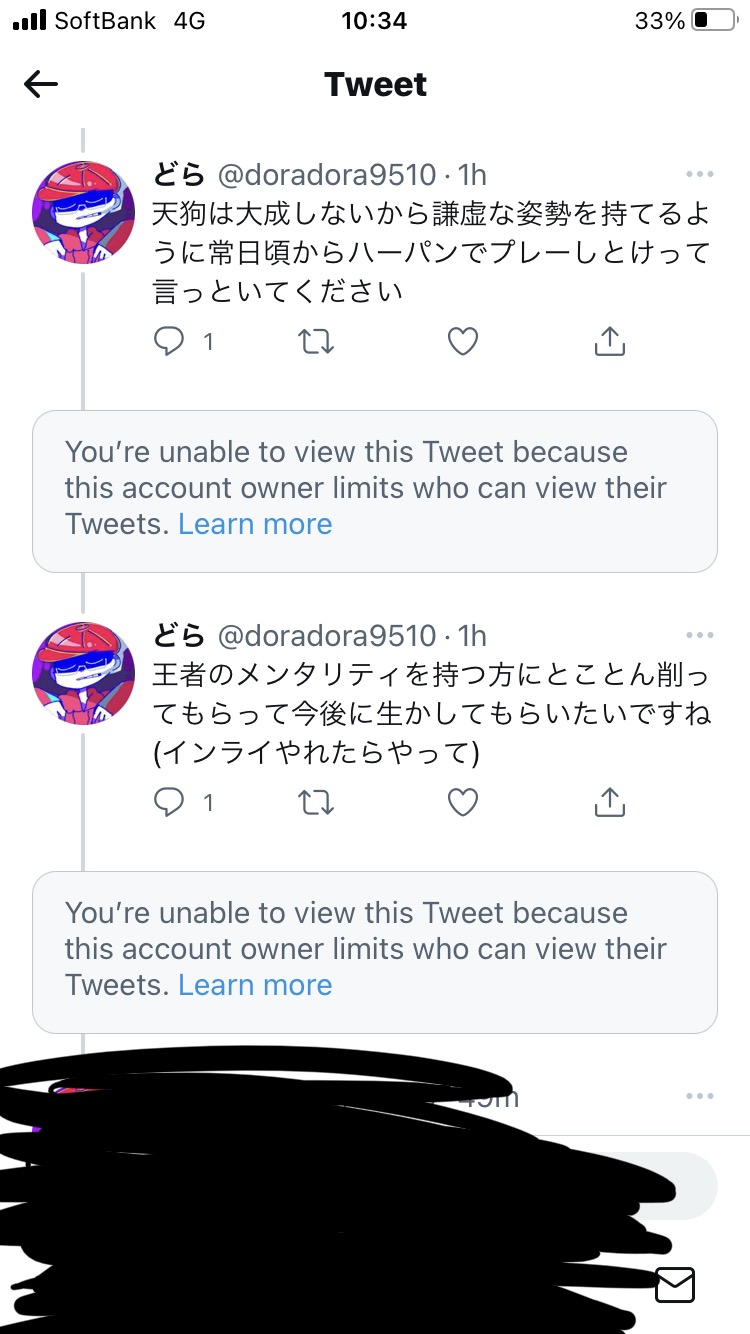Open first Learn more link

(255, 524)
